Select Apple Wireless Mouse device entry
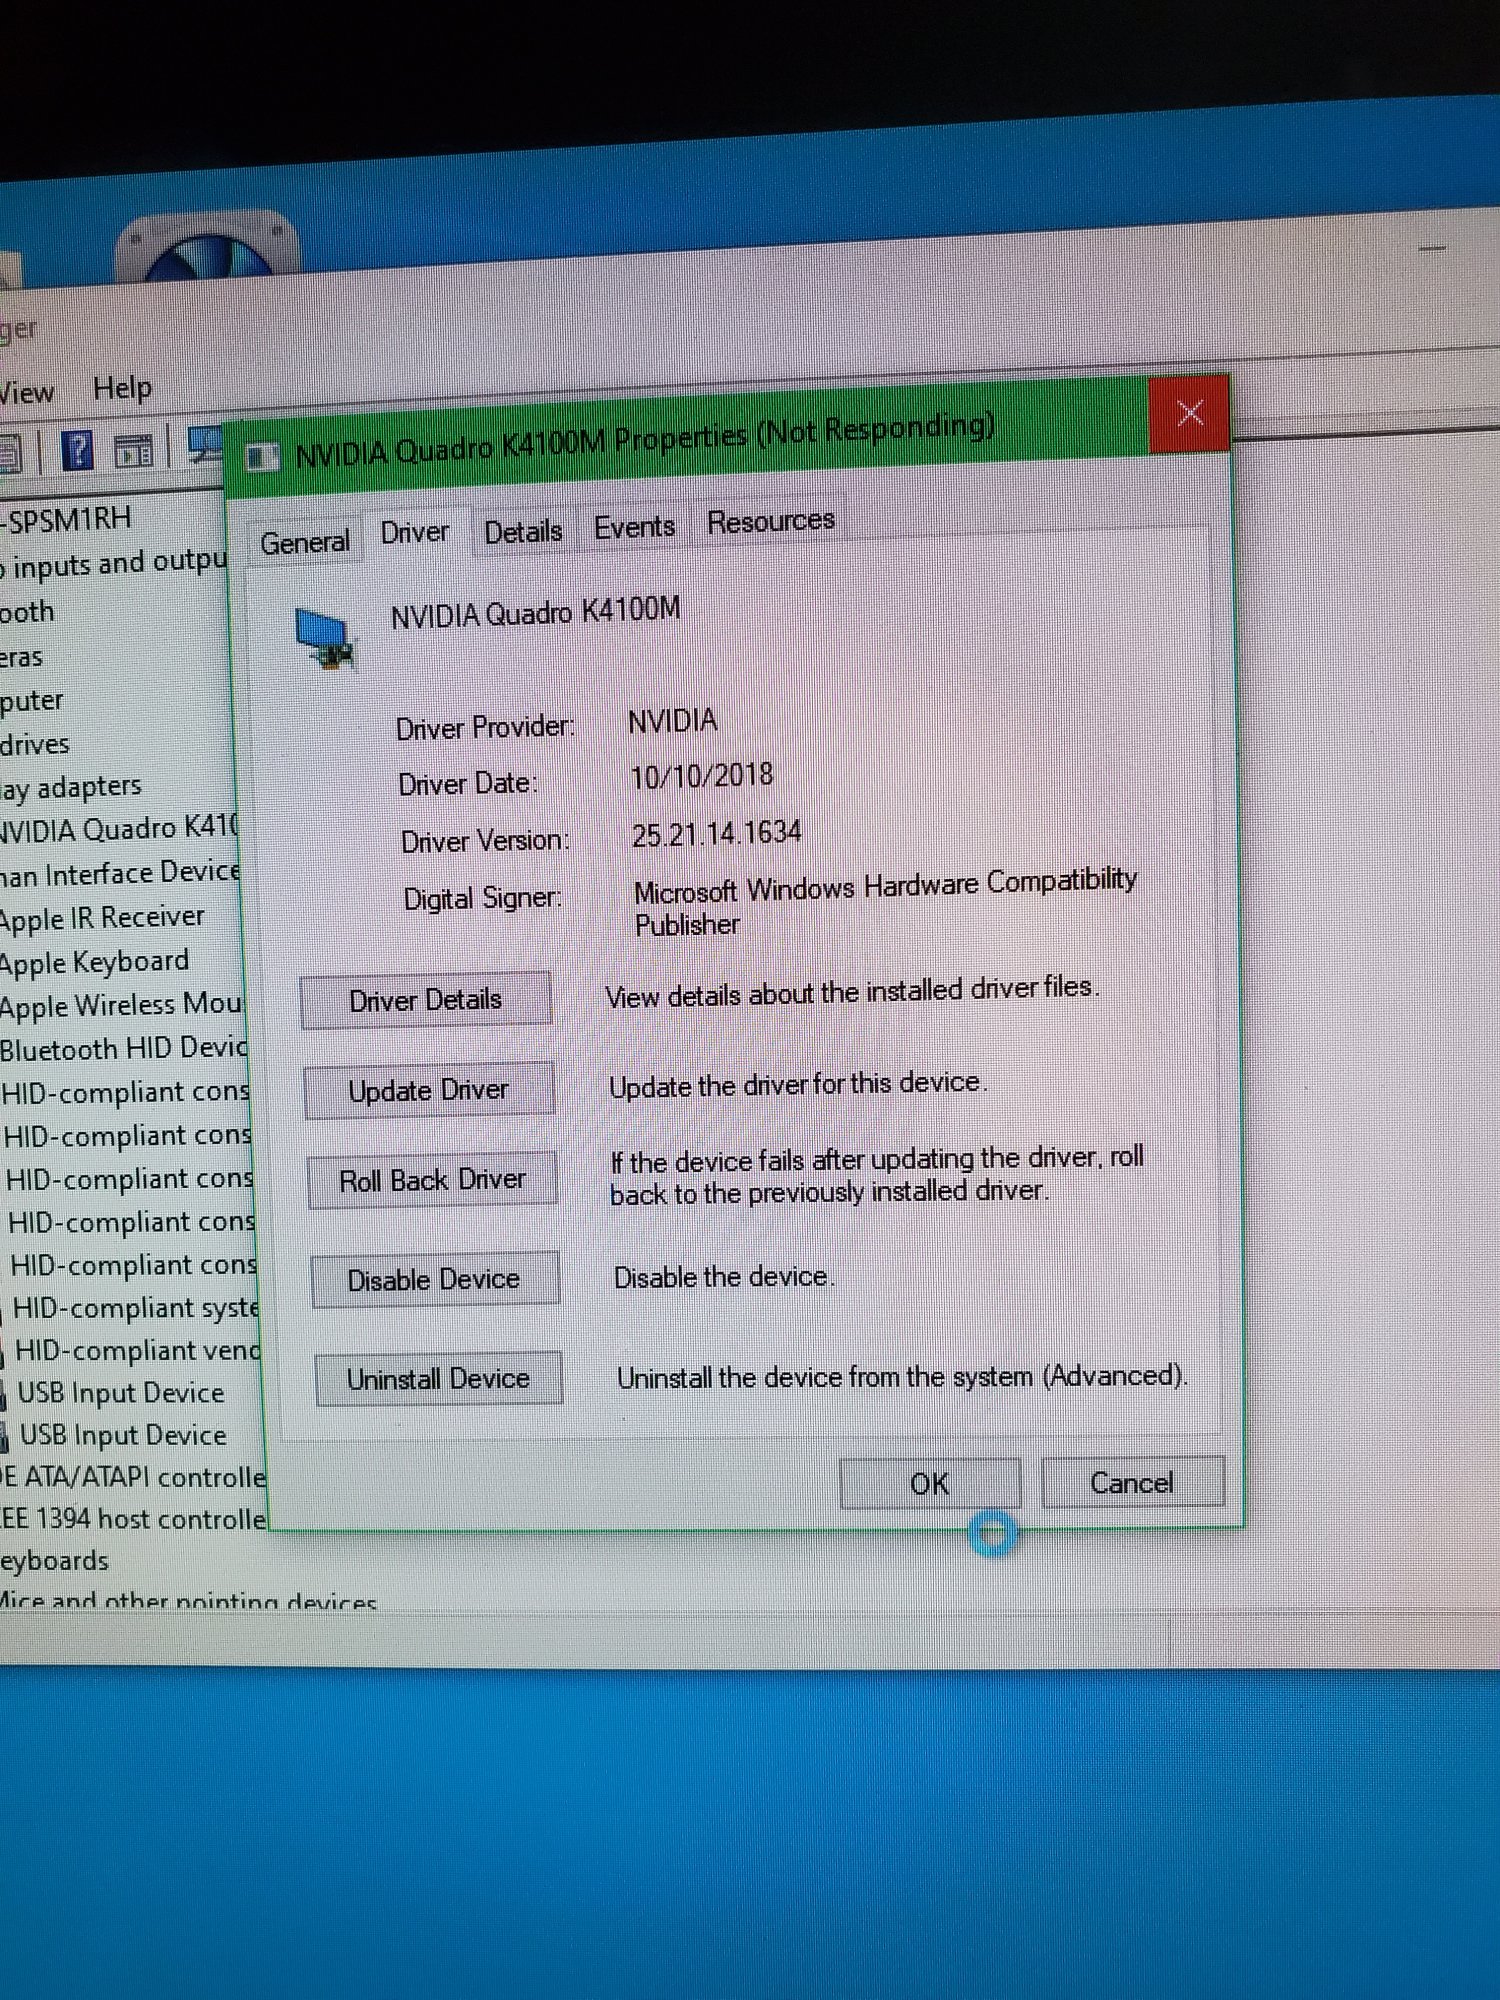Viewport: 1500px width, 2000px height. (x=121, y=1006)
